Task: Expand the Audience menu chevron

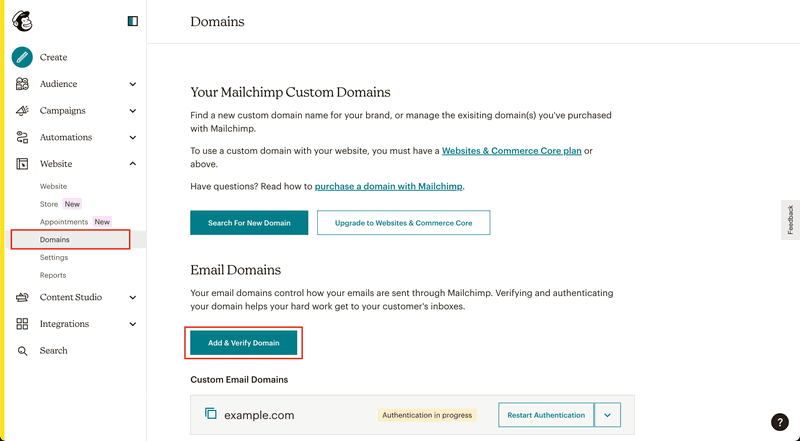Action: coord(133,84)
